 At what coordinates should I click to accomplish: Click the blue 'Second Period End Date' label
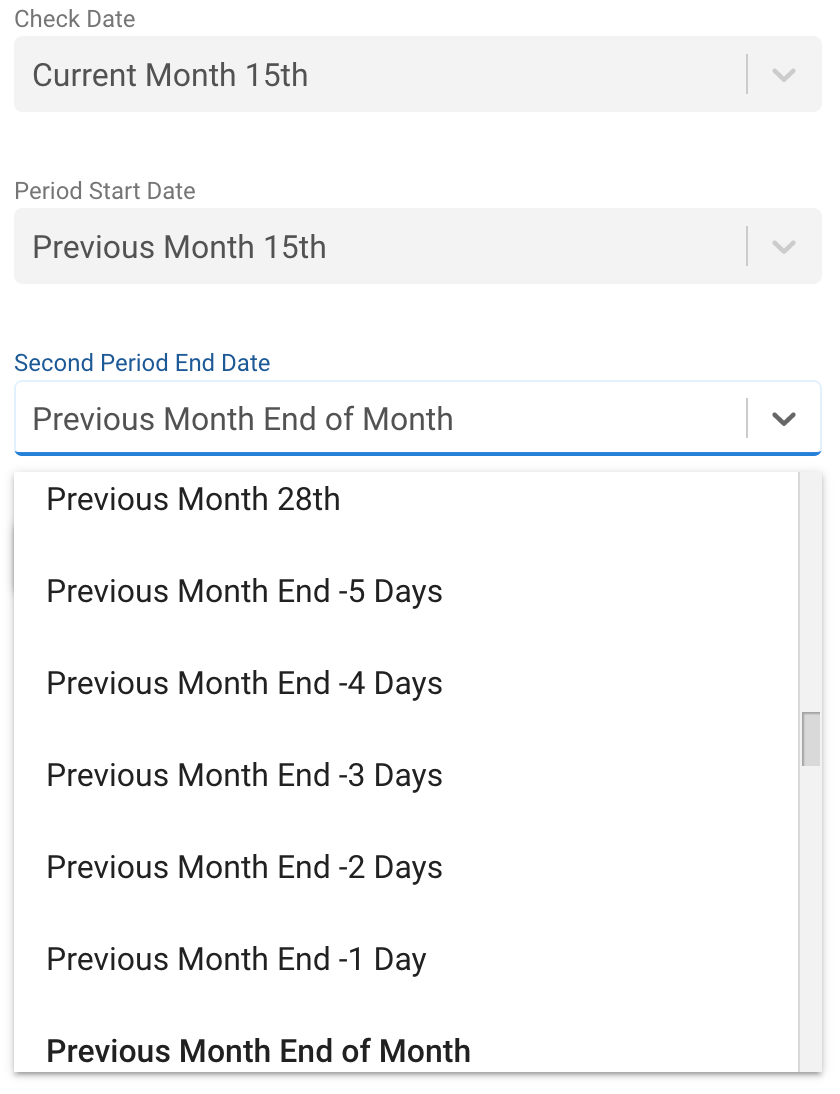[142, 363]
